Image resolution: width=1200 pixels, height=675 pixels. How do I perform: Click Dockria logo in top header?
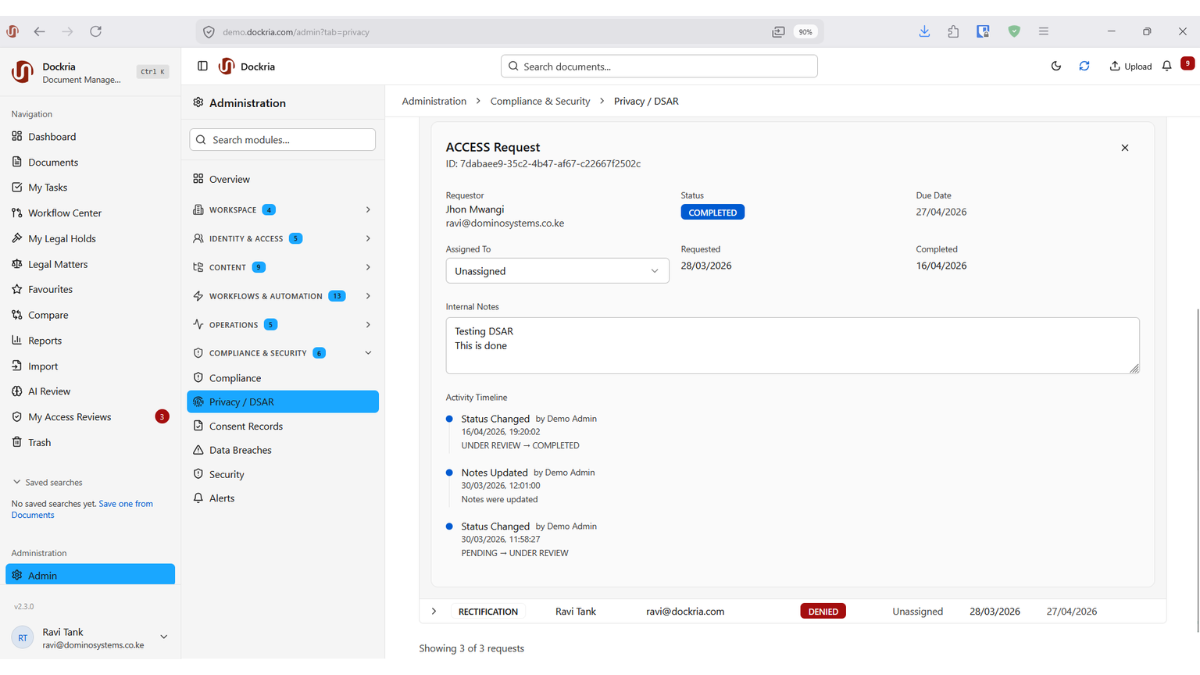click(226, 66)
